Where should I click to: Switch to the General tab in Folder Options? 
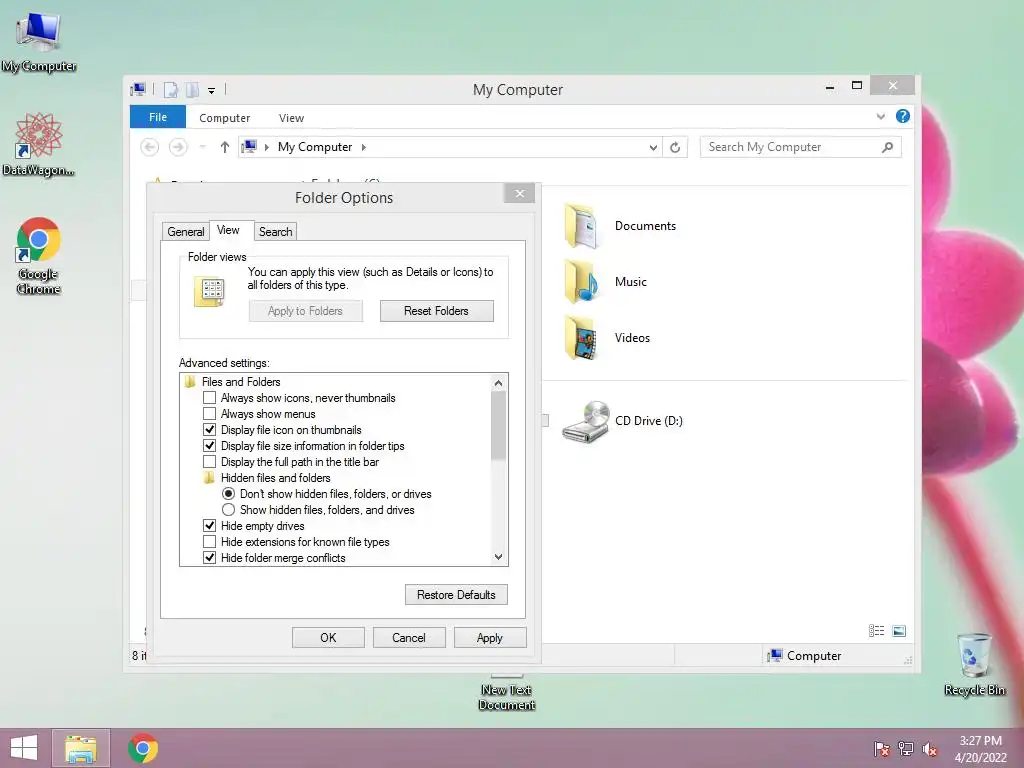[185, 232]
